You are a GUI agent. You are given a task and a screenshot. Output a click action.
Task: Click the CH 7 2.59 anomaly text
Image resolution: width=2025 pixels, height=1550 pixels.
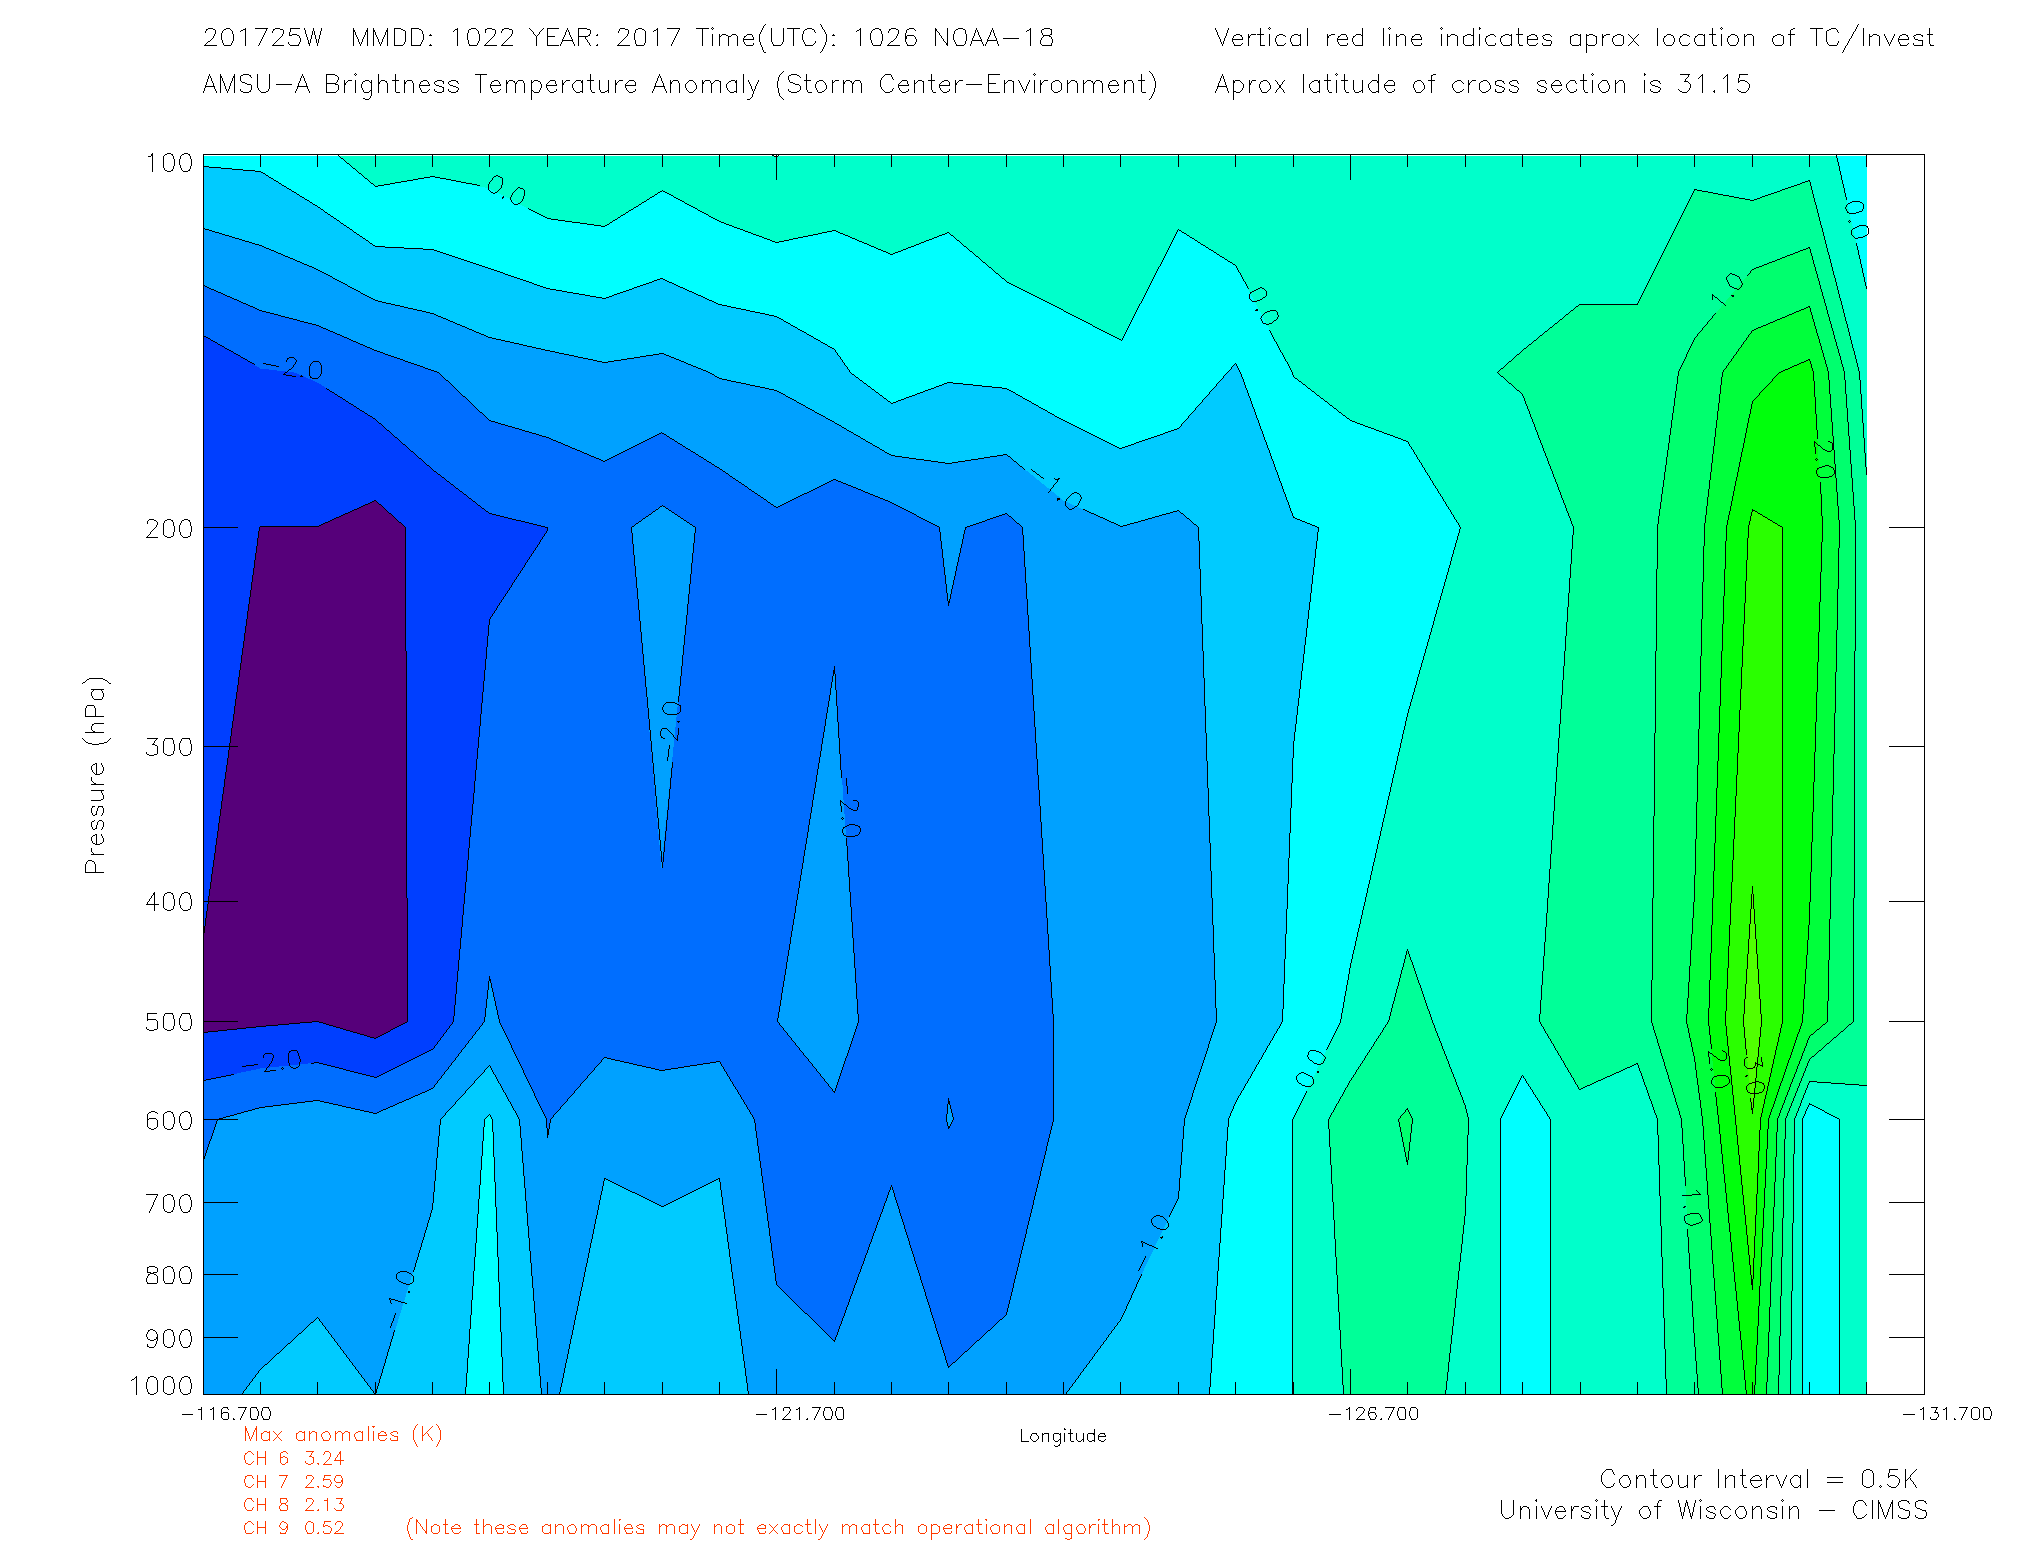[x=293, y=1481]
